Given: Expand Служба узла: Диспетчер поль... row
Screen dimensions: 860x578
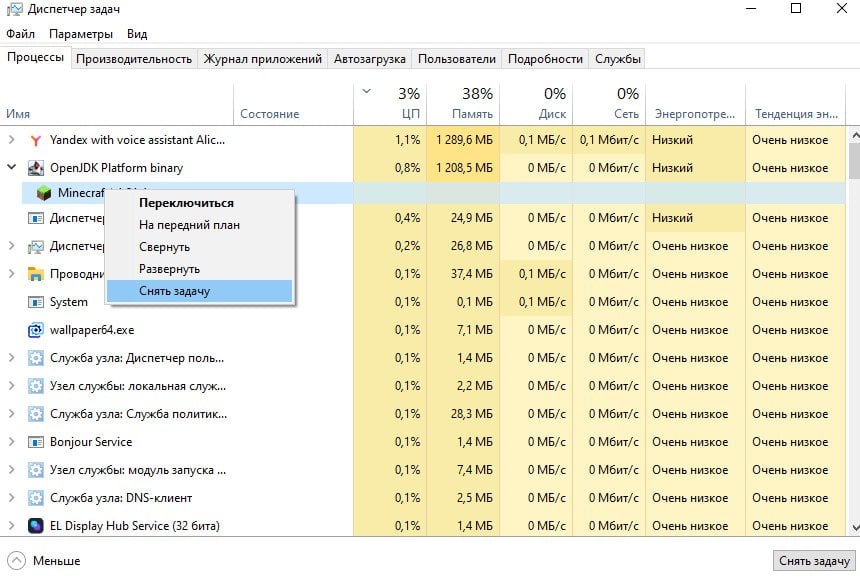Looking at the screenshot, I should (11, 358).
